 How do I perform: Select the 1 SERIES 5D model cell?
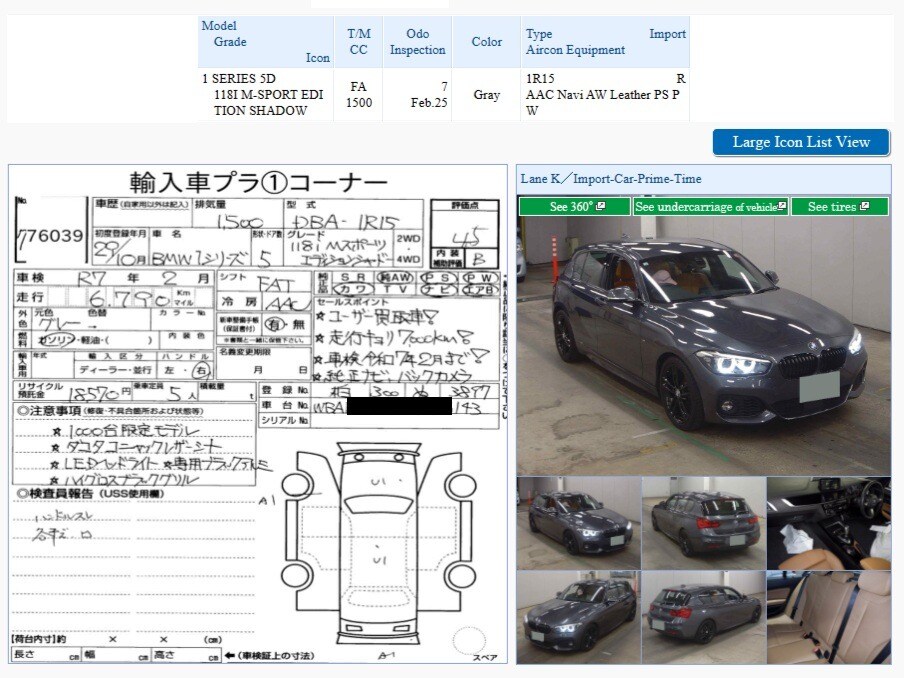(238, 78)
